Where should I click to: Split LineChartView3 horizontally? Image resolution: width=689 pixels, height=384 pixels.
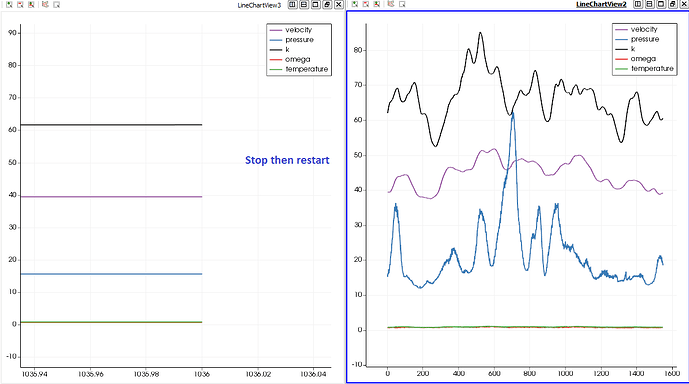(x=293, y=4)
